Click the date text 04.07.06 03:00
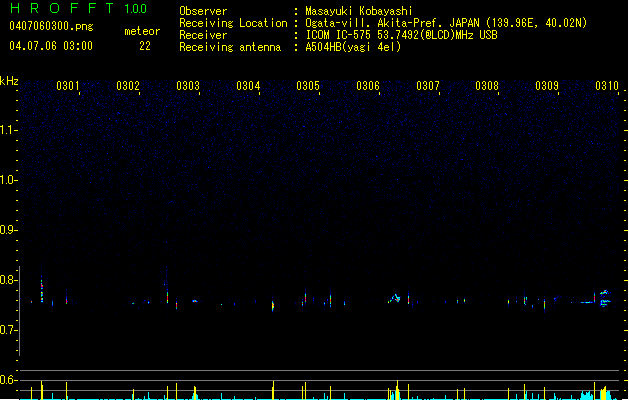 [x=51, y=46]
